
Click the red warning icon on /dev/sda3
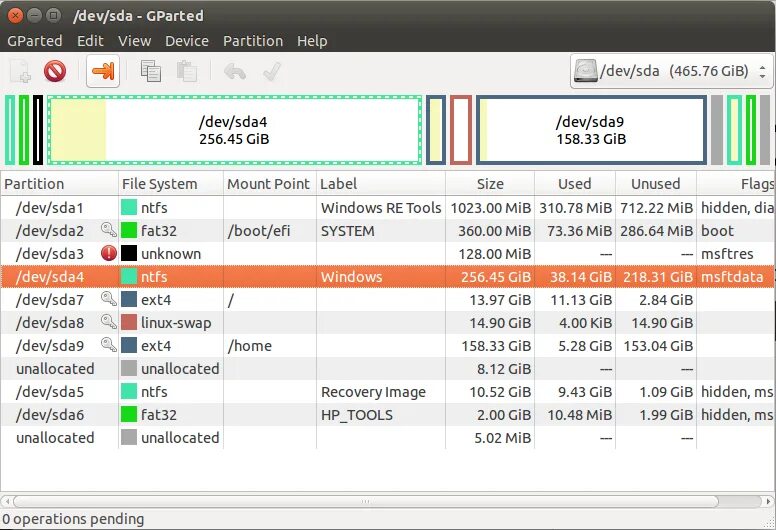click(108, 253)
